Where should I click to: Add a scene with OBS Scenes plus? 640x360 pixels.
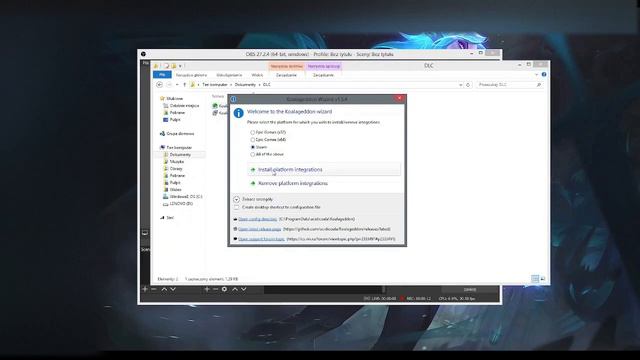click(145, 289)
